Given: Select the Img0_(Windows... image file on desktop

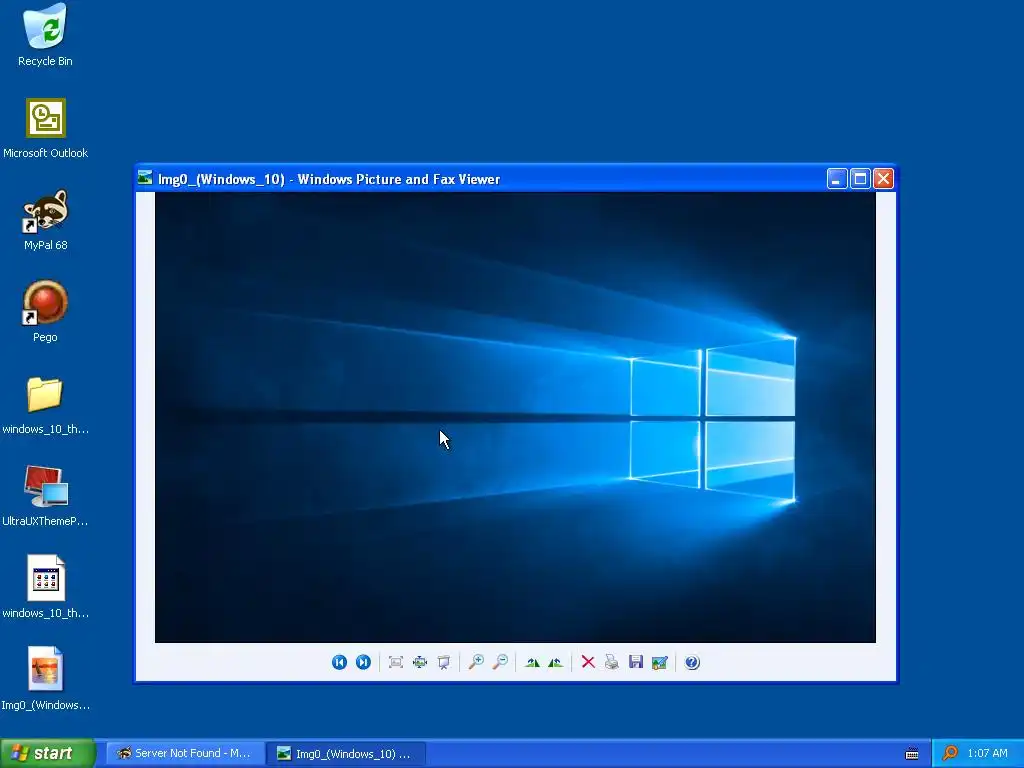Looking at the screenshot, I should tap(45, 679).
